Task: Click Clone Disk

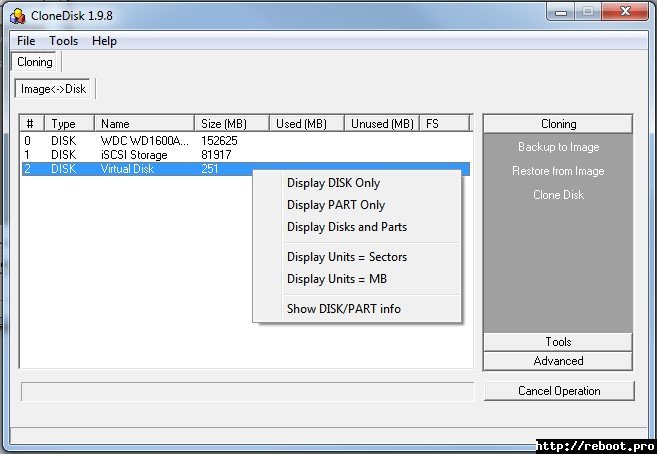Action: [x=558, y=195]
